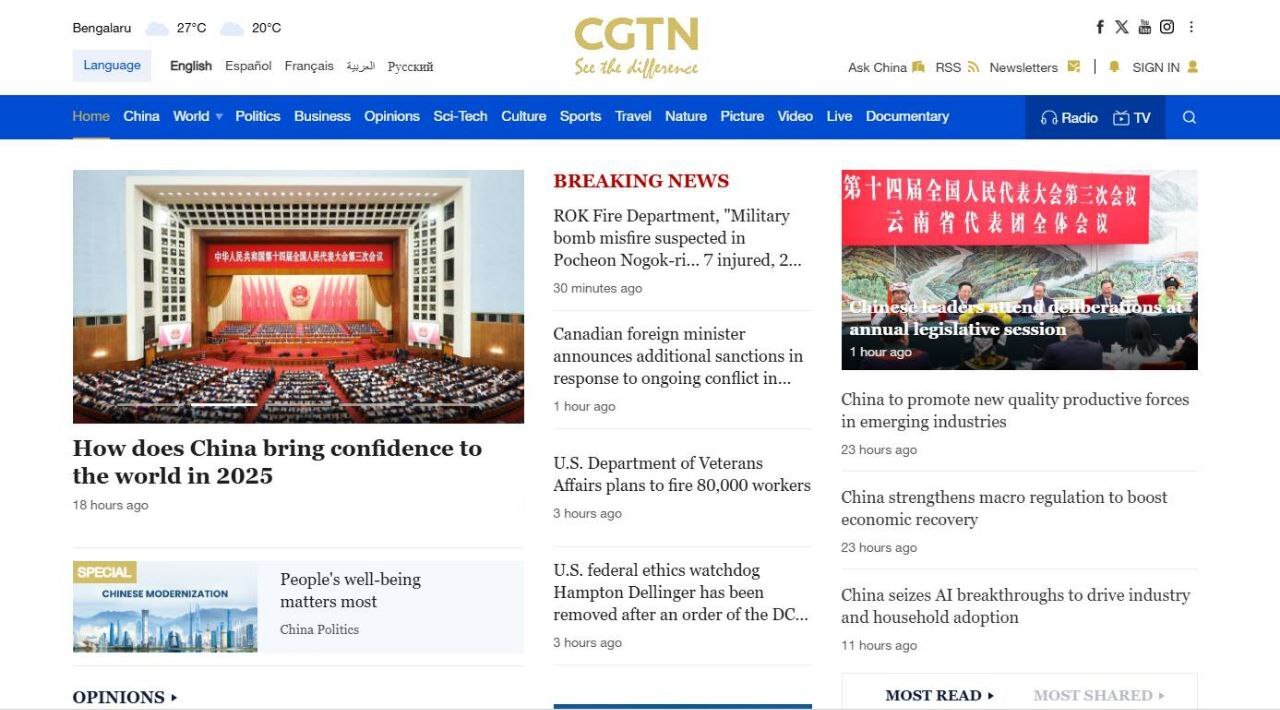
Task: Click the three-dot more social options icon
Action: coord(1191,27)
